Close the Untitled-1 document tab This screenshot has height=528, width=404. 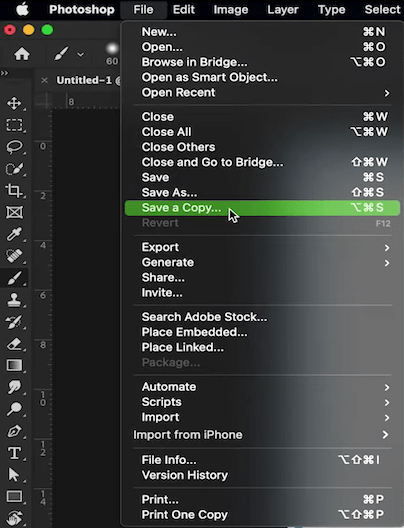click(x=44, y=80)
